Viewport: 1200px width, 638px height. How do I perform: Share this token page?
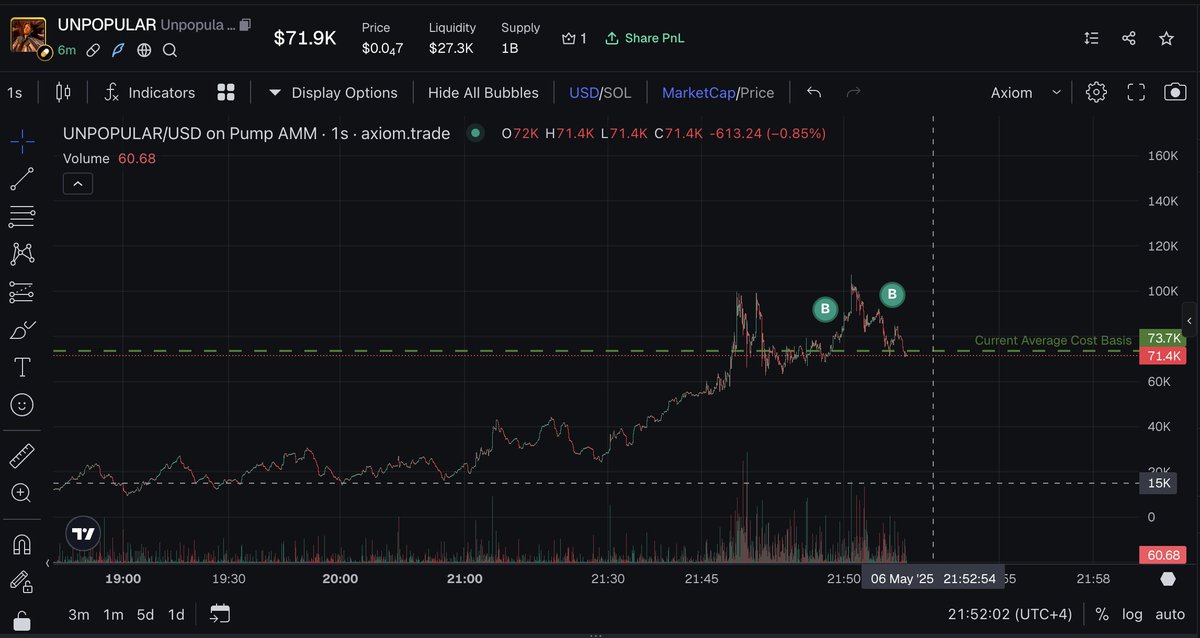pos(1129,38)
